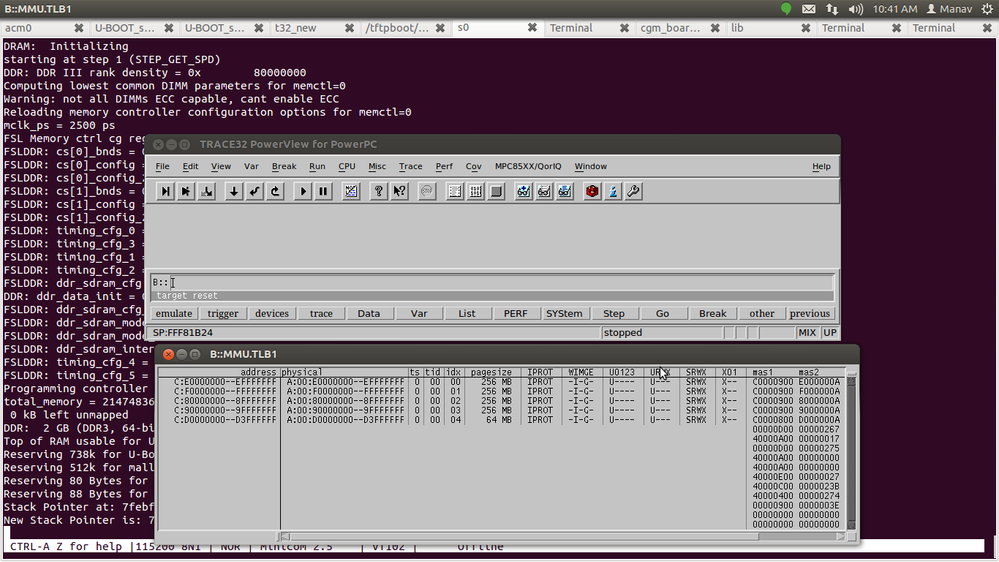Click the Go (play) toolbar icon

pyautogui.click(x=303, y=191)
